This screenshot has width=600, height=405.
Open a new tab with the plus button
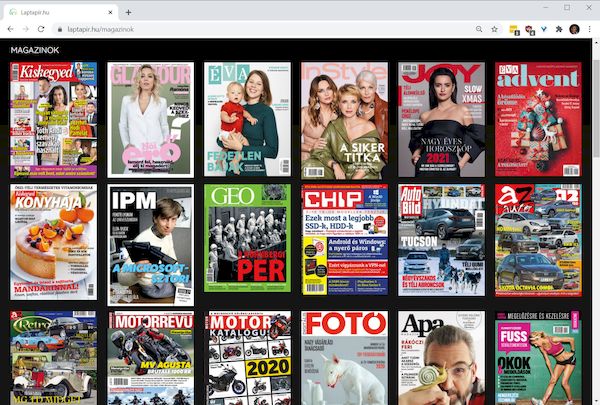[x=129, y=12]
